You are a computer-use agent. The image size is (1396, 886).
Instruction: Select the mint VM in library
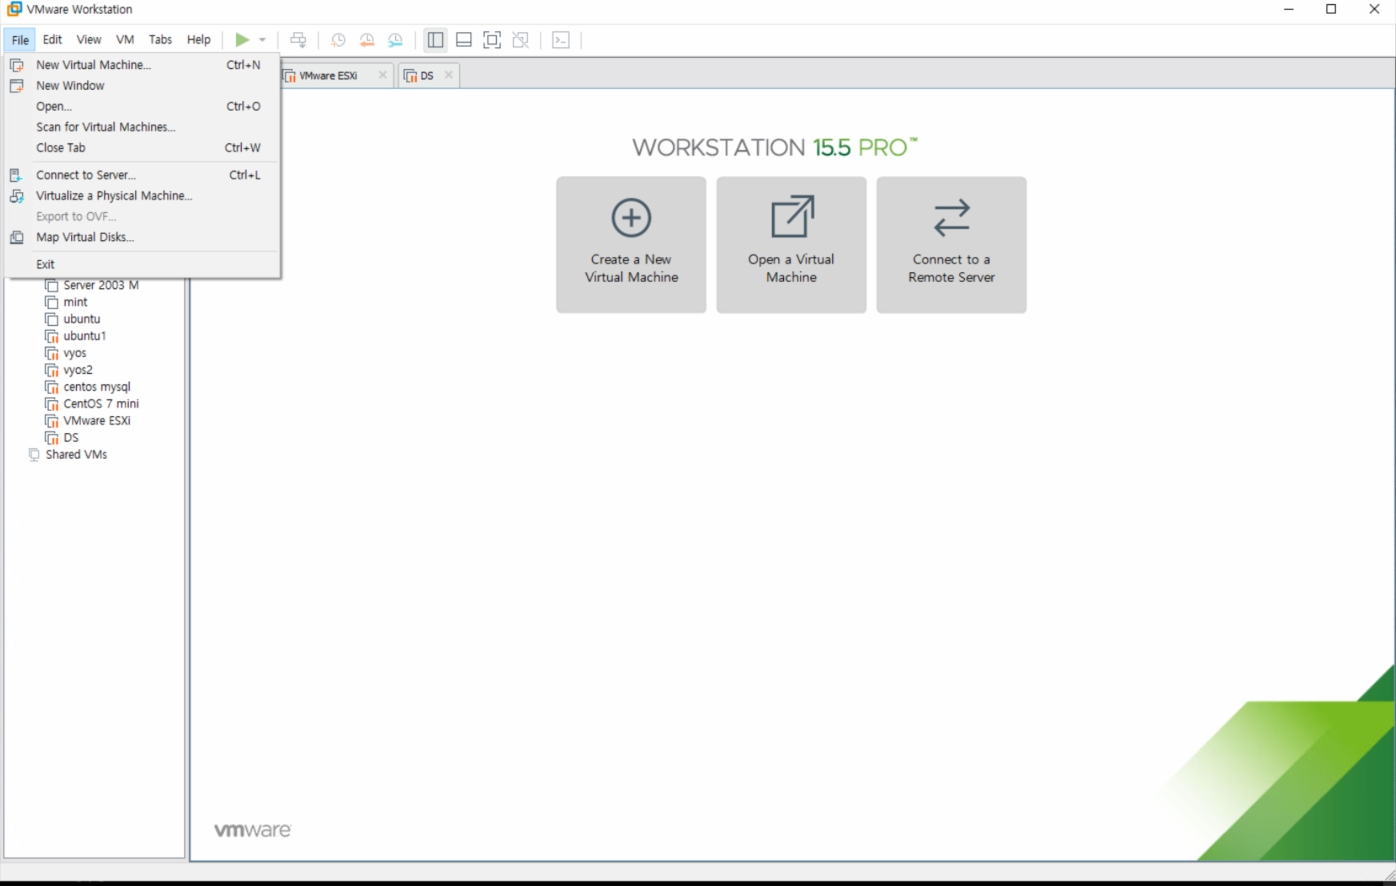click(x=75, y=302)
